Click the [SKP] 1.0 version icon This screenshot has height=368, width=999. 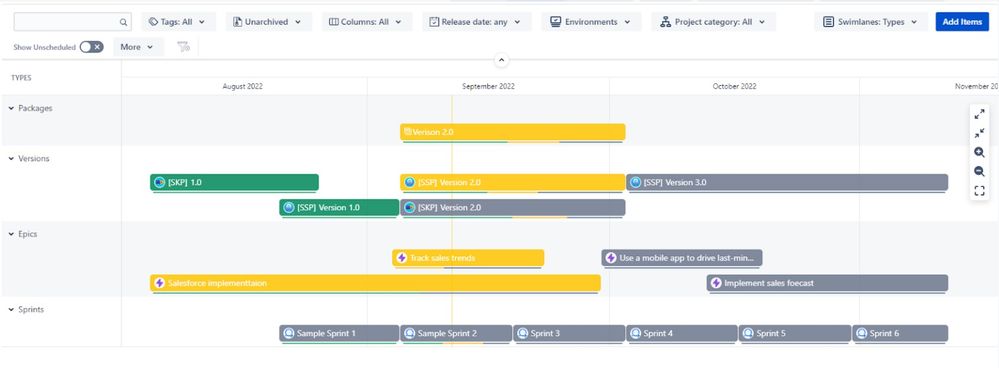click(x=160, y=182)
